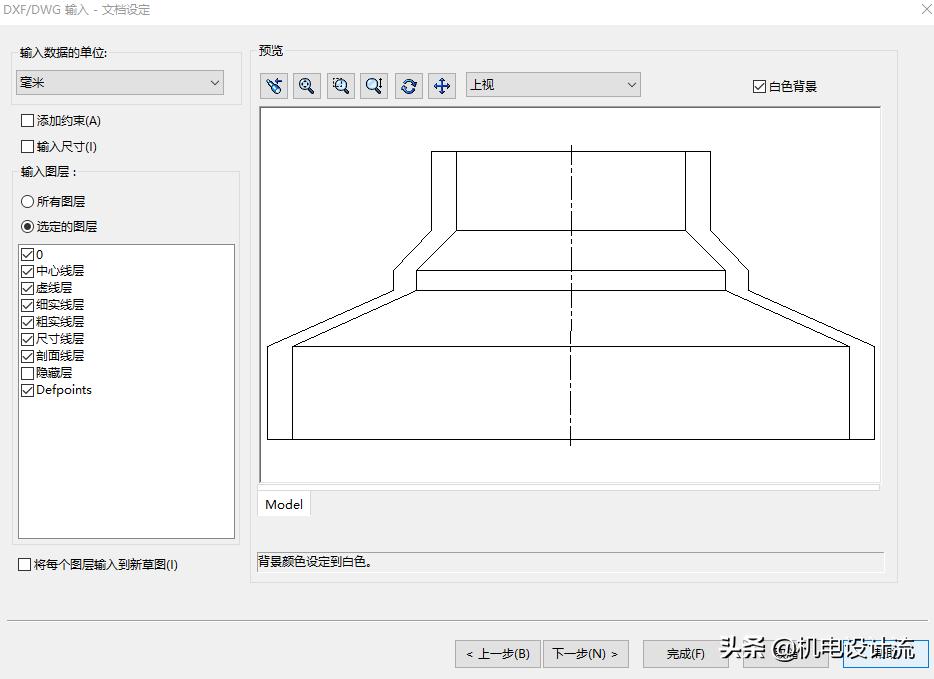This screenshot has width=934, height=679.
Task: Switch to the Model tab
Action: (x=283, y=504)
